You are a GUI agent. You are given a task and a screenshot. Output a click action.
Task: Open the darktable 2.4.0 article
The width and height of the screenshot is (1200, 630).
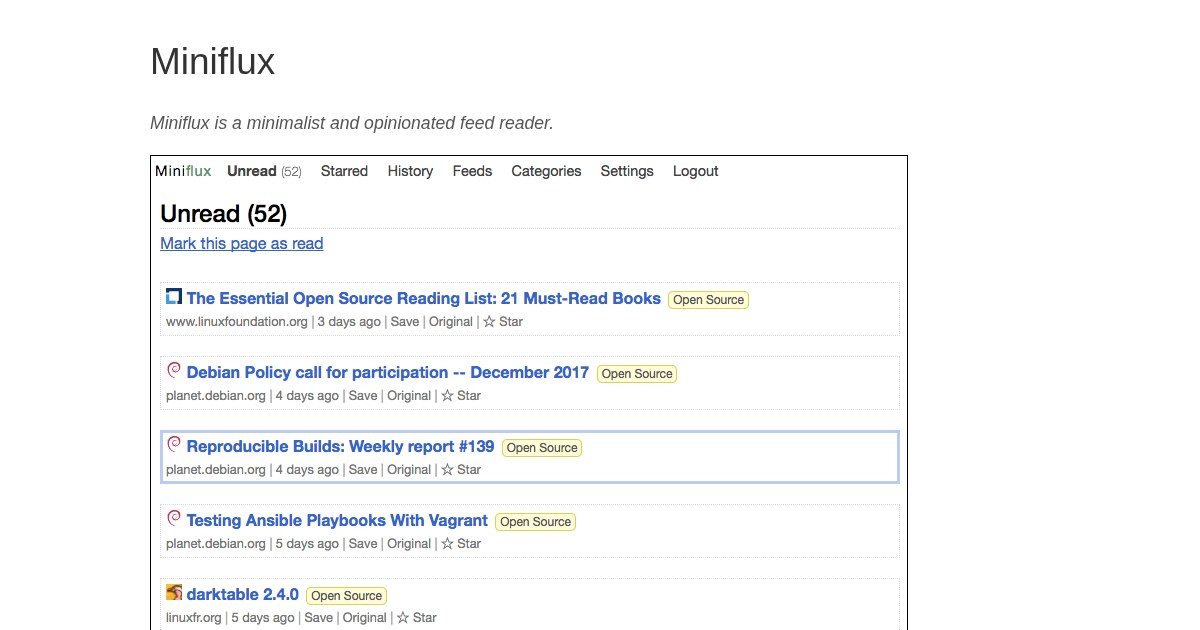click(243, 594)
